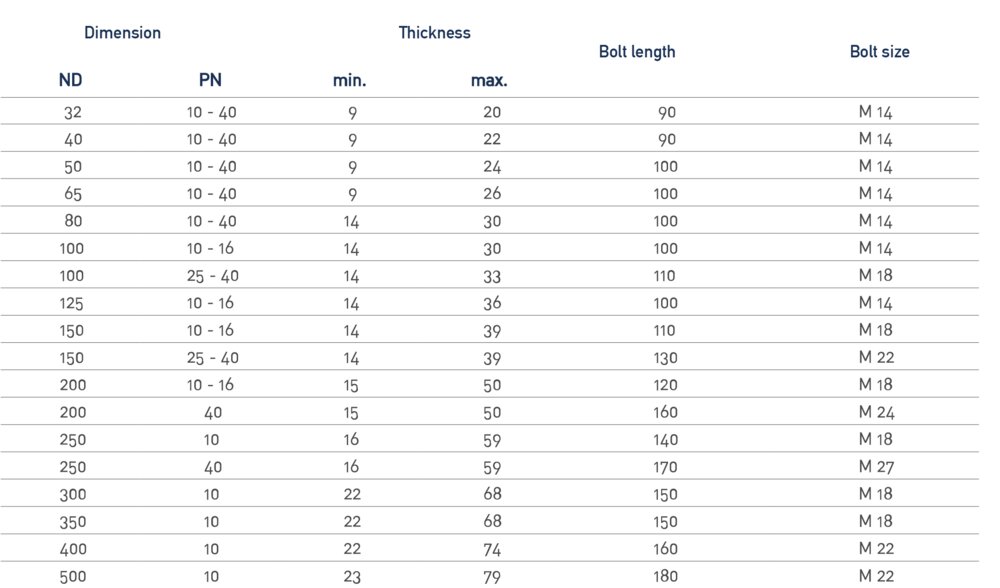The height and width of the screenshot is (588, 1000).
Task: Click the bolt length value 180
Action: tap(665, 576)
